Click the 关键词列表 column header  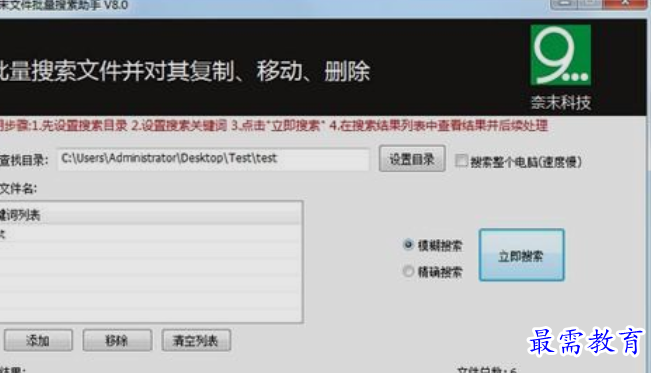(x=151, y=214)
